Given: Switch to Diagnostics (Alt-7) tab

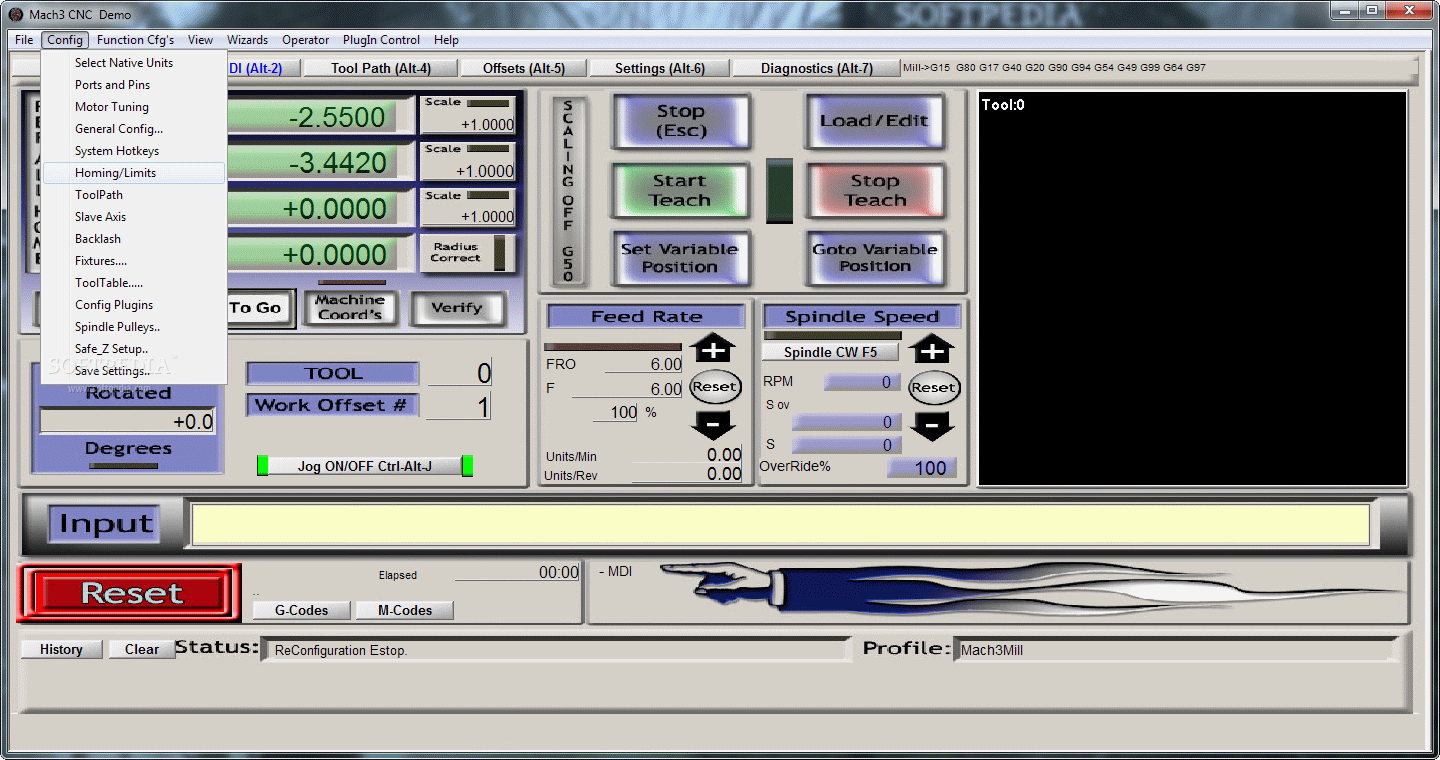Looking at the screenshot, I should pyautogui.click(x=816, y=68).
